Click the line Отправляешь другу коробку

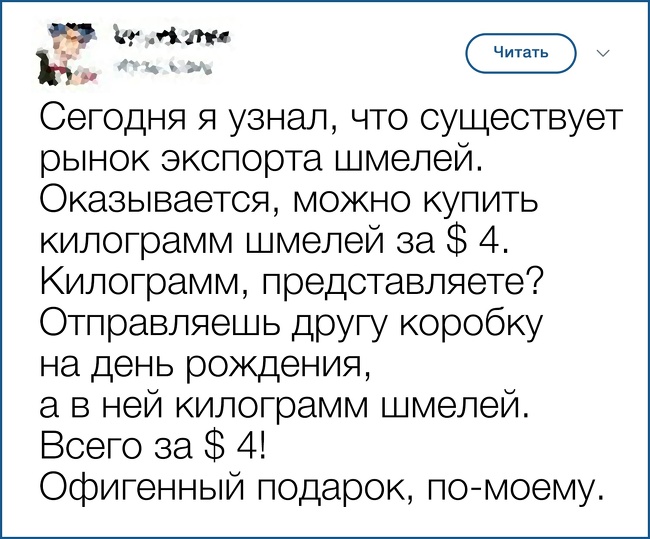click(x=292, y=324)
